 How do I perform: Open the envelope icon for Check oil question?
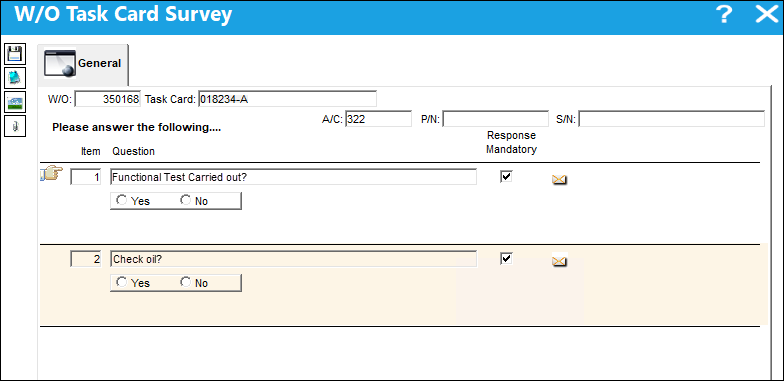559,262
